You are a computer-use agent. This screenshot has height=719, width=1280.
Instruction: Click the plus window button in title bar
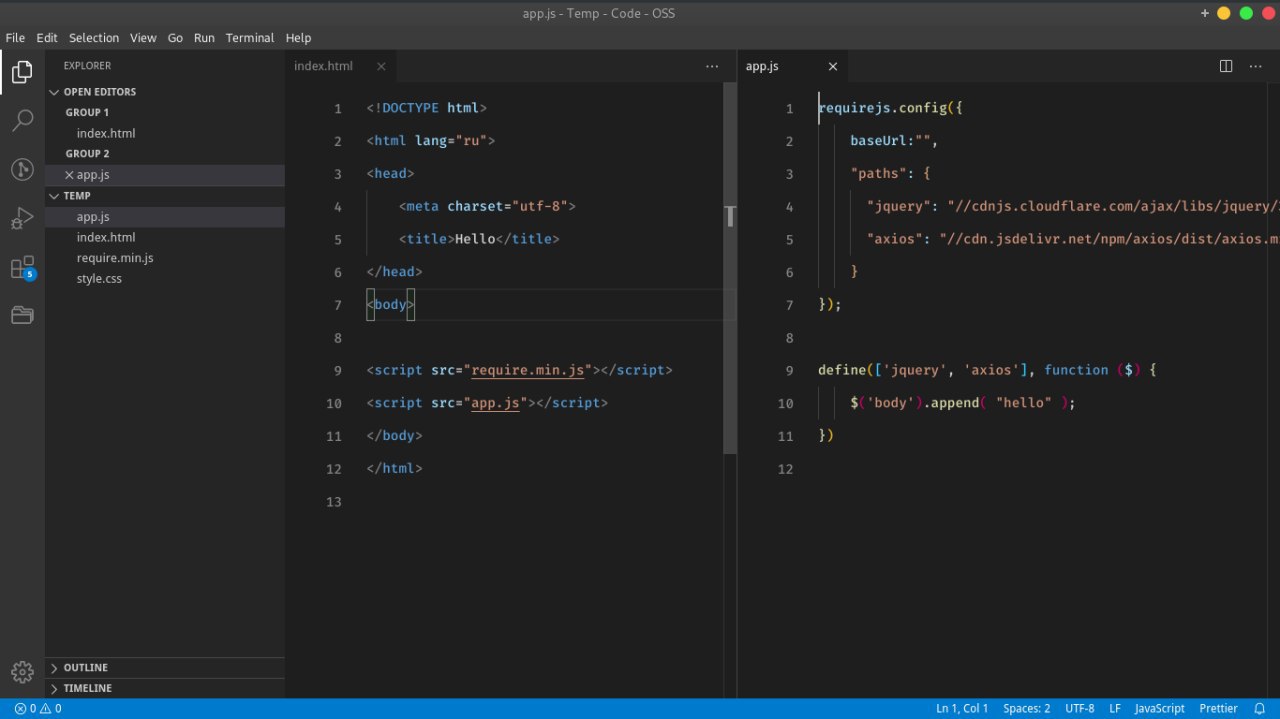(1204, 13)
